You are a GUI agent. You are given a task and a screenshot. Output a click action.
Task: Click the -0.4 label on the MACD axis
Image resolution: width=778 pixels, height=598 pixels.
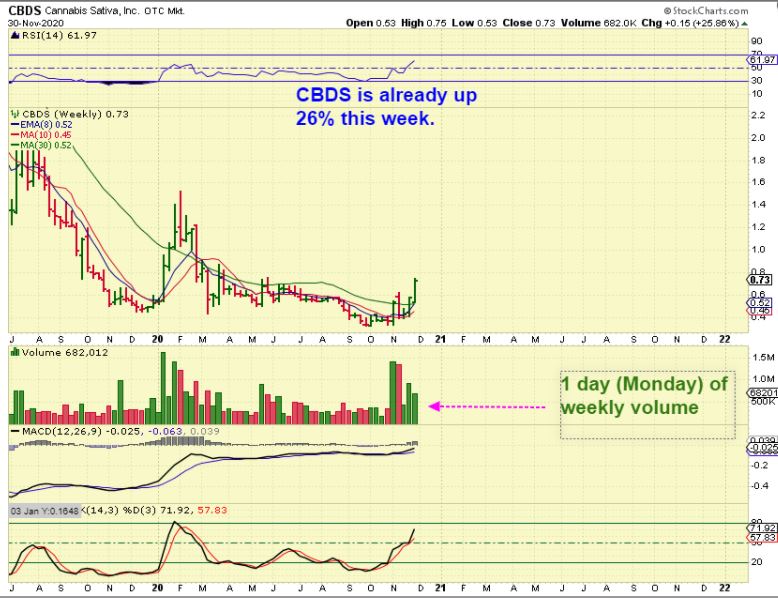click(x=758, y=485)
